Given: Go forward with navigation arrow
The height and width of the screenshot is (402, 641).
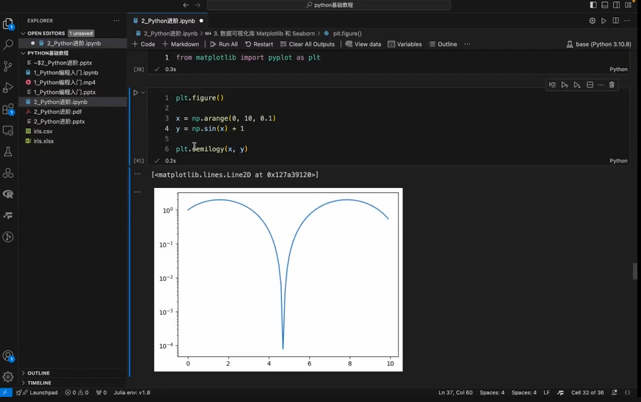Looking at the screenshot, I should (x=198, y=5).
